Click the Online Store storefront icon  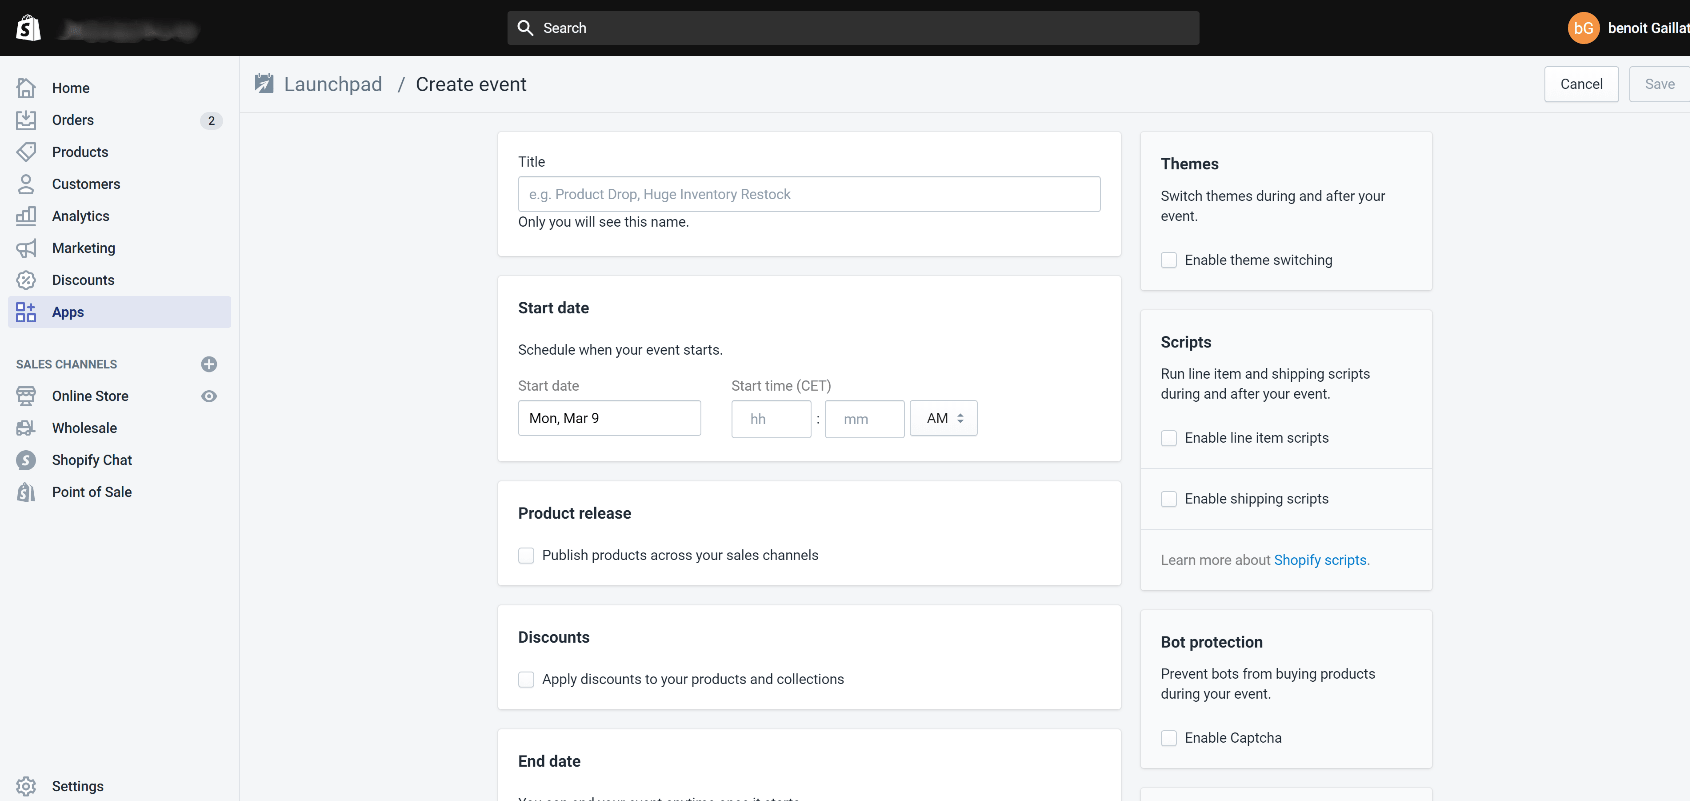[26, 396]
